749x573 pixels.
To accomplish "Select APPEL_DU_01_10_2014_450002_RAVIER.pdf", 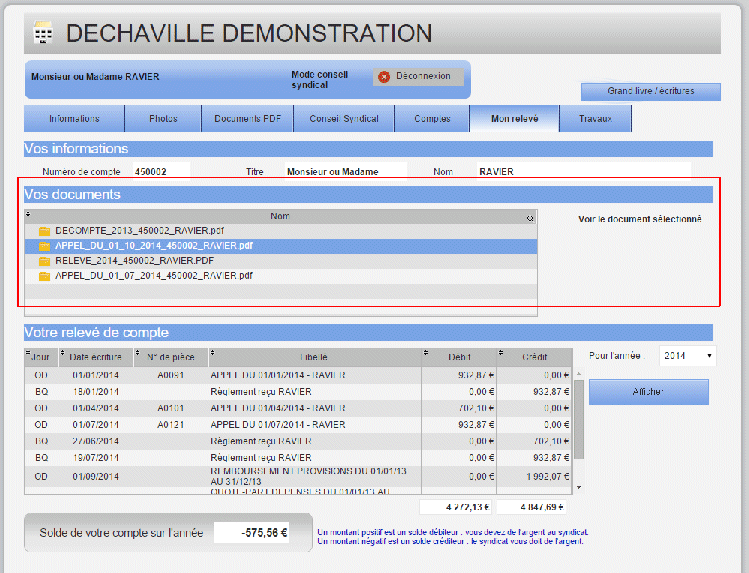I will click(281, 246).
